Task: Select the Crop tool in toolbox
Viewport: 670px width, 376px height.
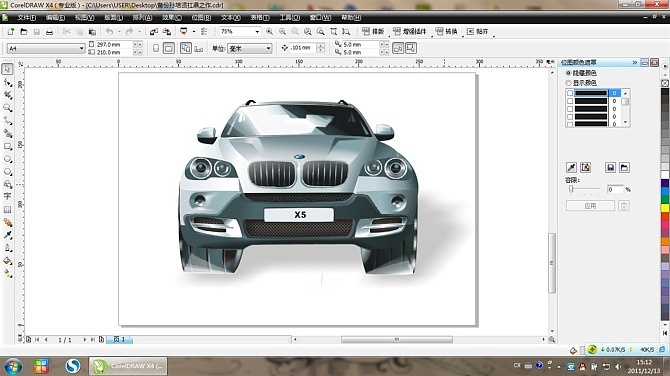Action: click(7, 95)
